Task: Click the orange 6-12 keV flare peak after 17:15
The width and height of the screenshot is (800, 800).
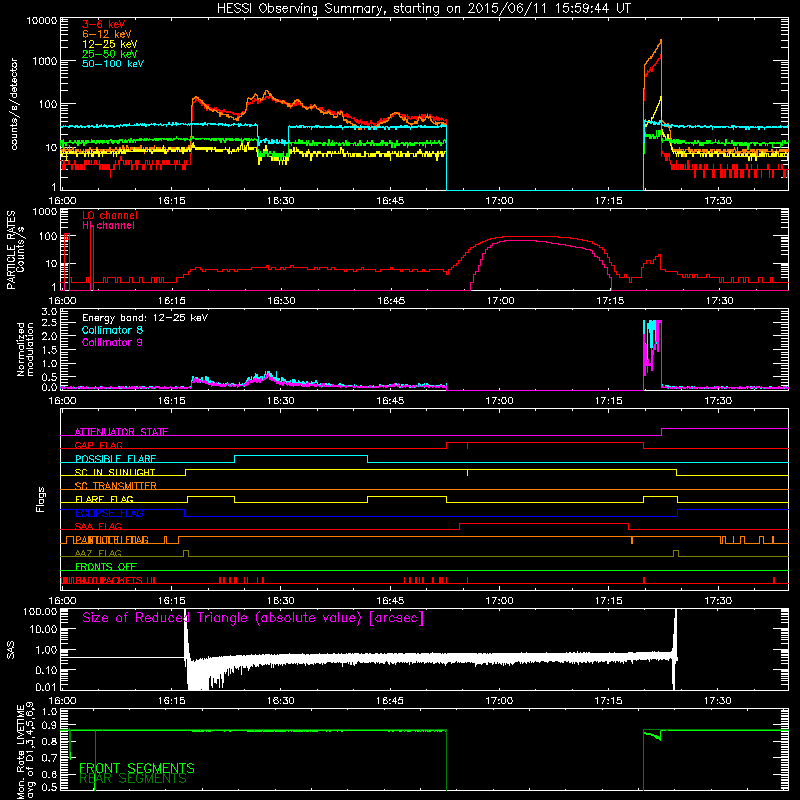Action: 661,41
